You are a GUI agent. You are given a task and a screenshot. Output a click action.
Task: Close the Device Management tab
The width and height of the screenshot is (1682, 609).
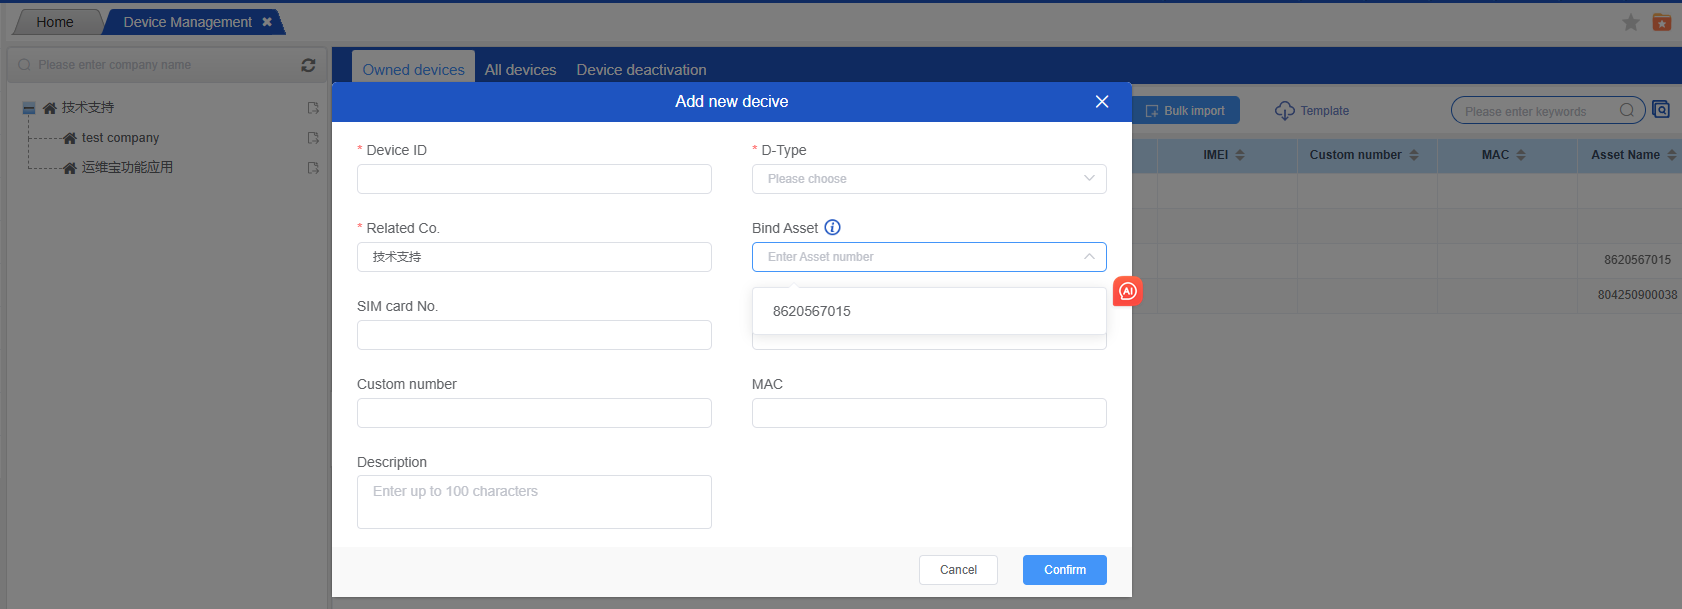[x=267, y=22]
